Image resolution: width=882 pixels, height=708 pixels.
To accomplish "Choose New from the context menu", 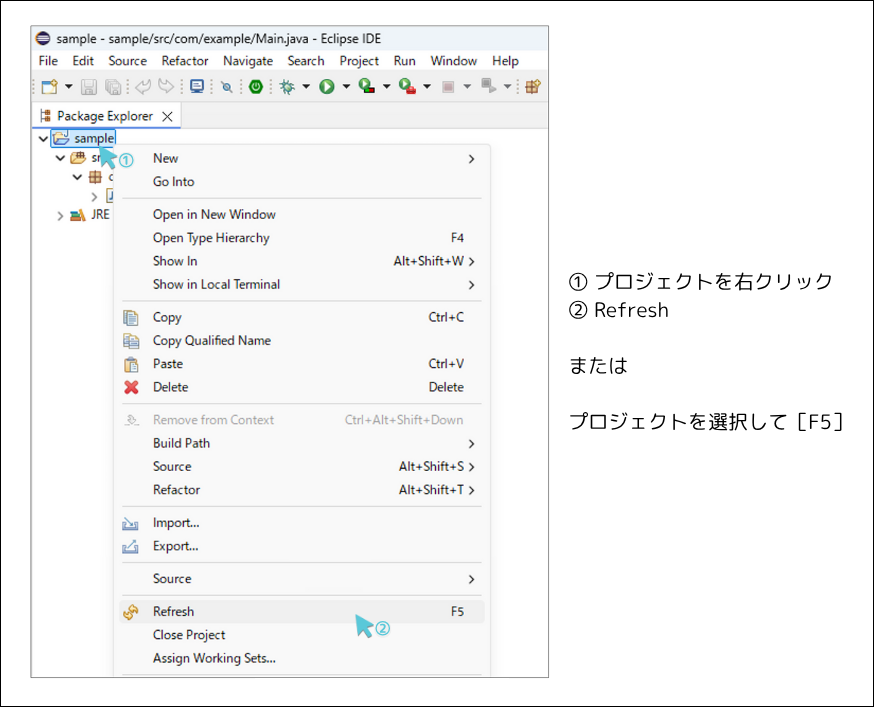I will [x=302, y=159].
